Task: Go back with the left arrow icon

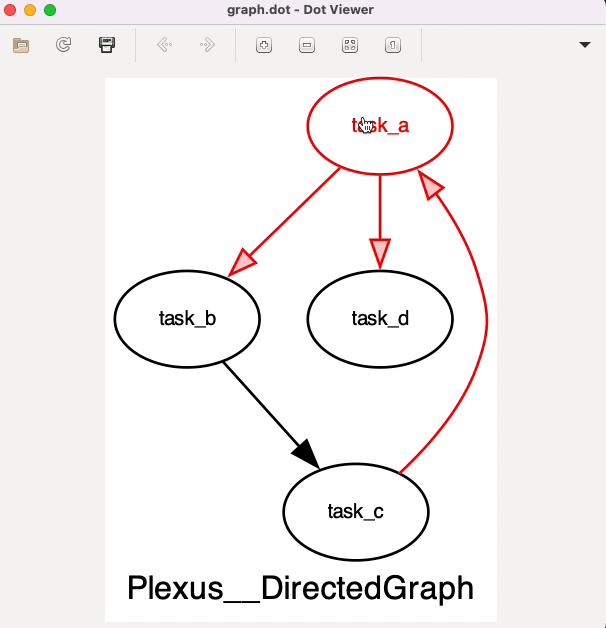Action: pos(165,45)
